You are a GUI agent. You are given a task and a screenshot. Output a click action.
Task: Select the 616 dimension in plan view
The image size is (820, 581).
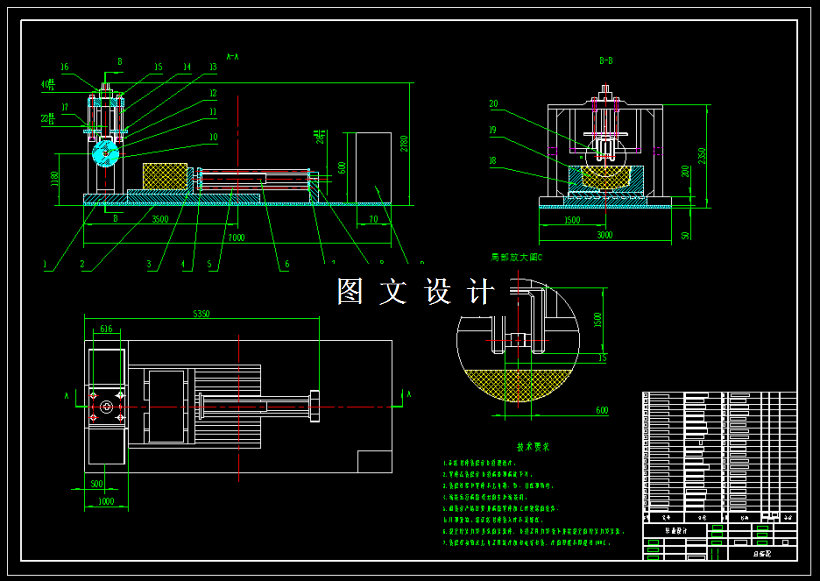point(106,329)
